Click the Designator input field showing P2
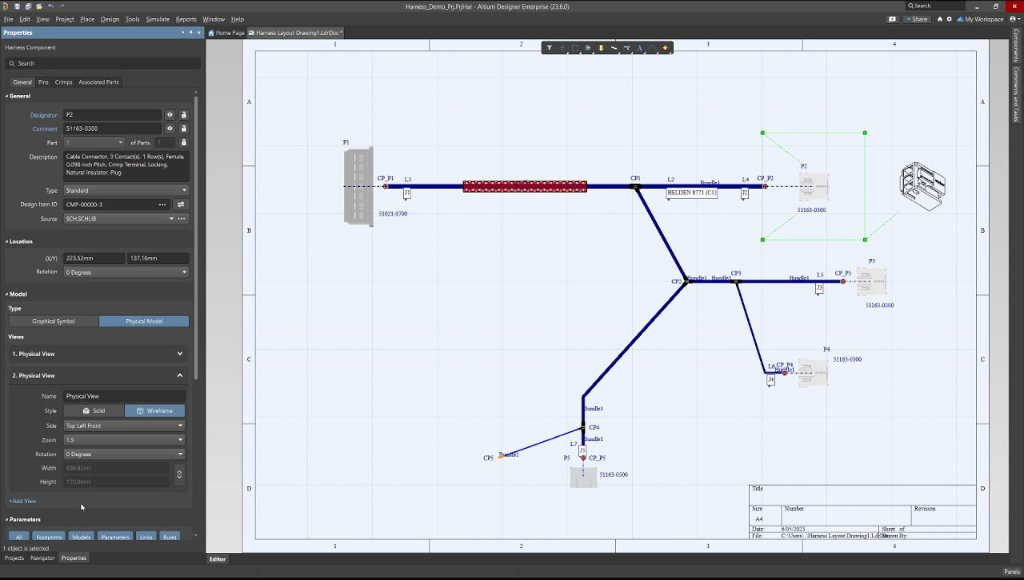Screen dimensions: 1024x580 click(112, 115)
